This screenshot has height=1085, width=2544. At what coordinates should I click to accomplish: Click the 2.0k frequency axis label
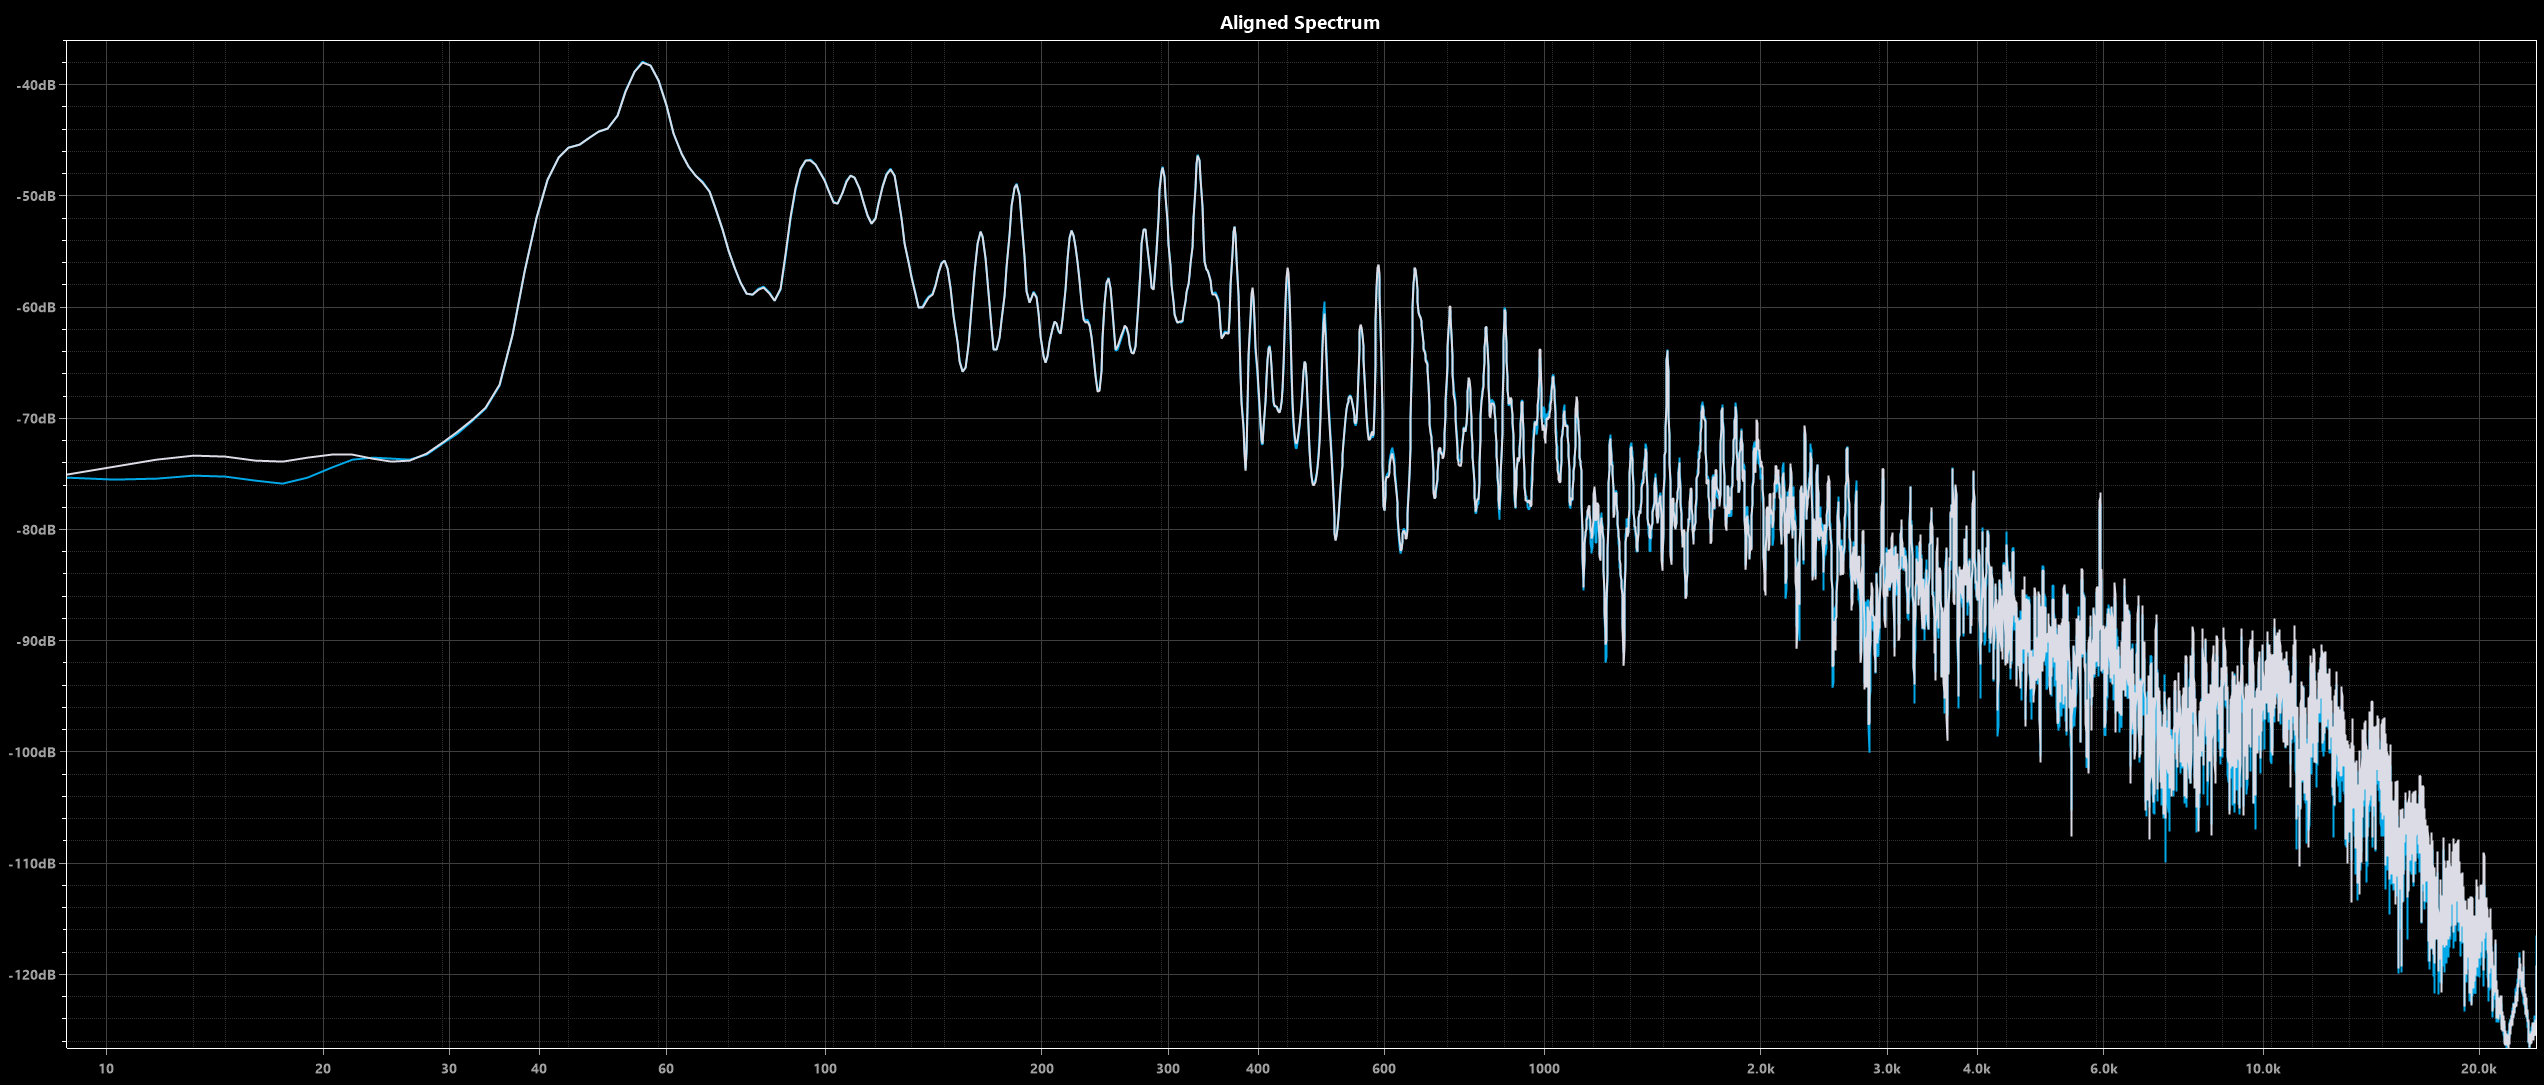click(x=1761, y=1068)
